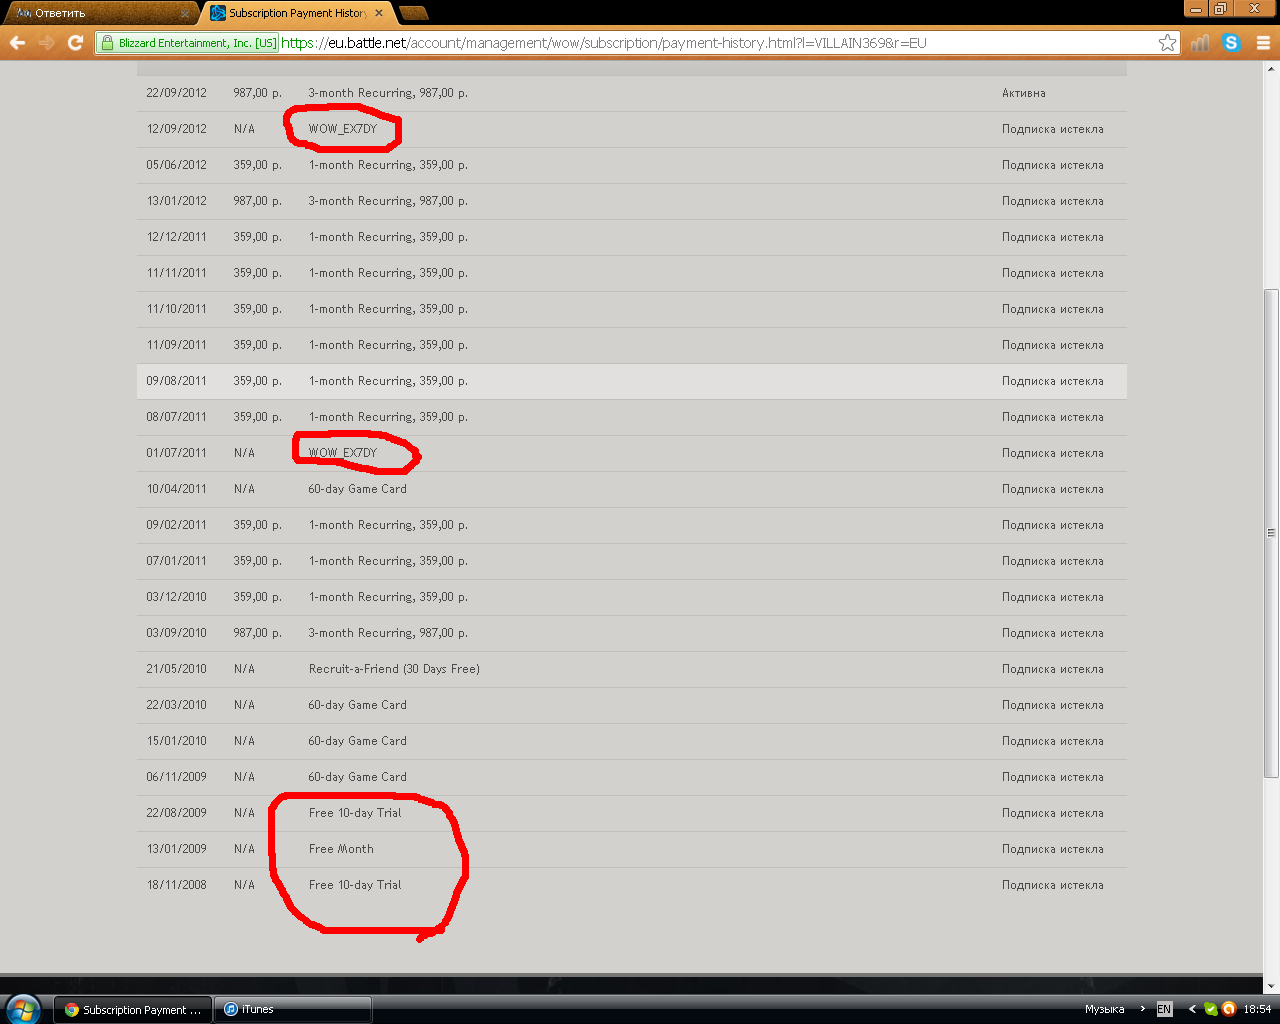
Task: Click Free 10-day Trial in the 18/11/2008 row
Action: click(355, 885)
